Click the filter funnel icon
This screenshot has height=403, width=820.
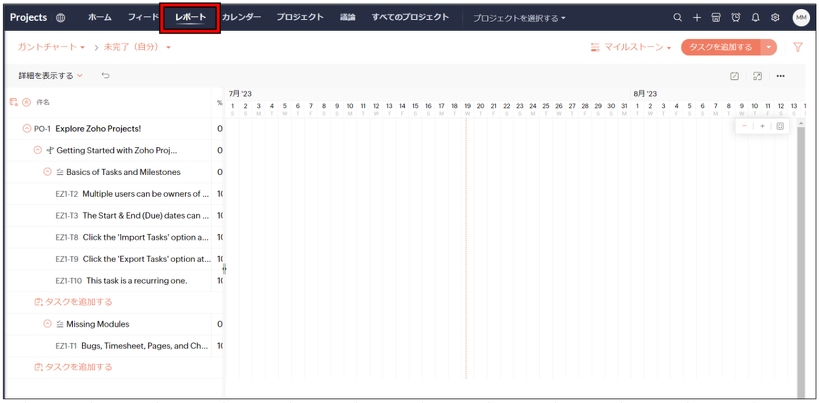coord(797,47)
